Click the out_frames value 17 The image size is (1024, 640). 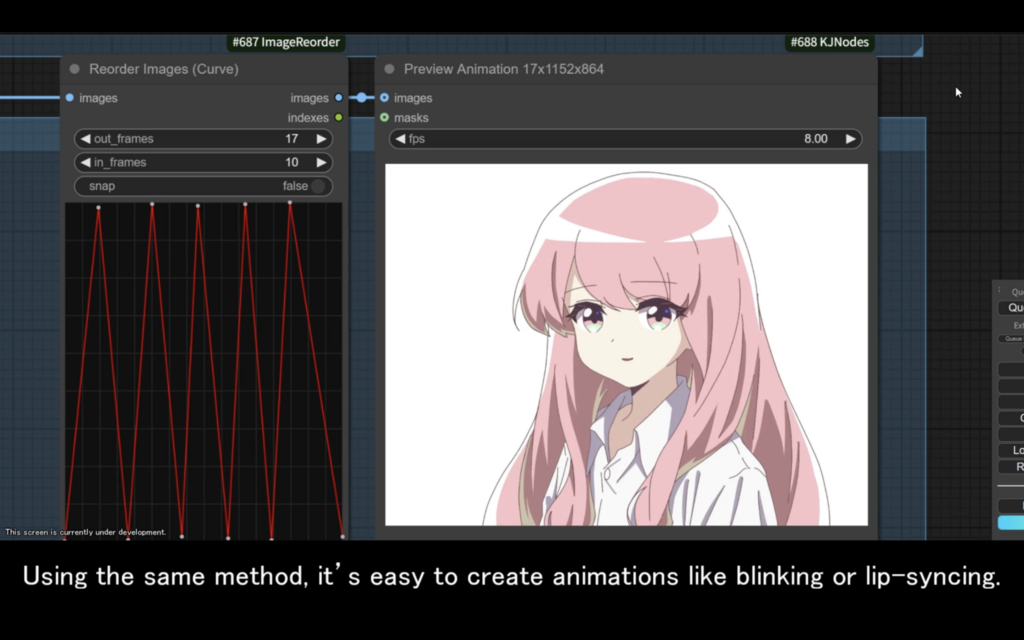click(291, 139)
